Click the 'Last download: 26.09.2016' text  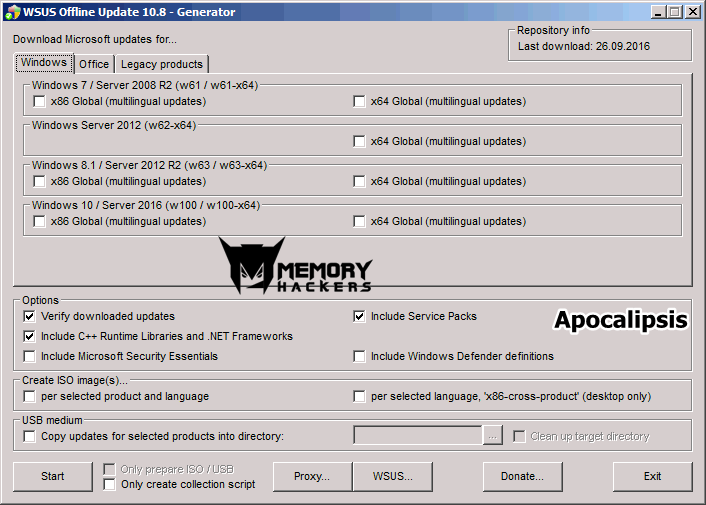[x=584, y=46]
